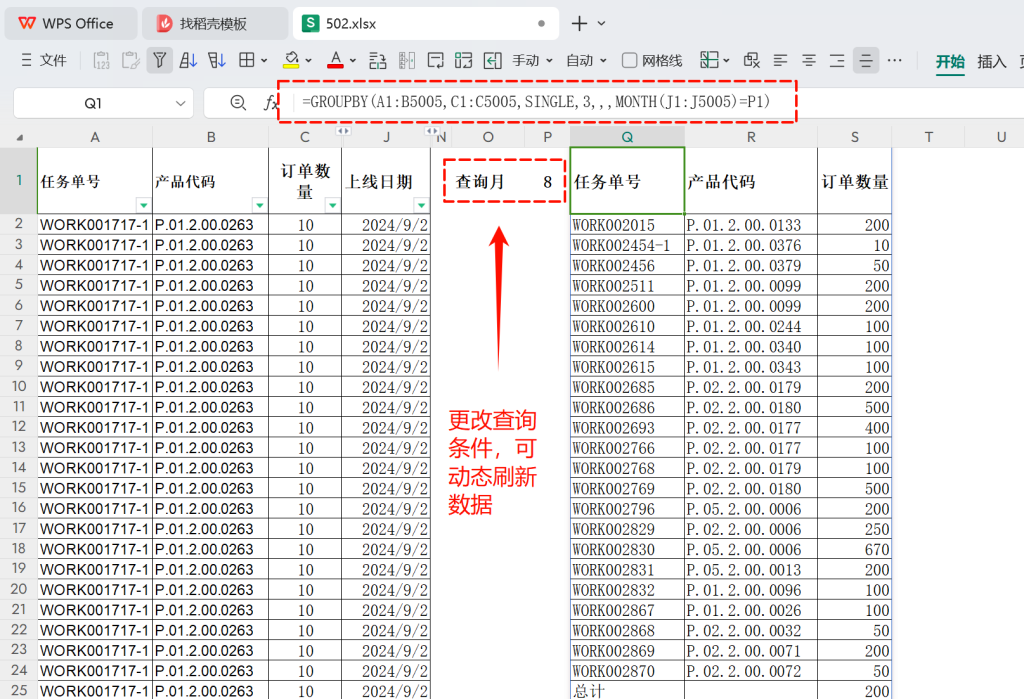Select cell WORK002870
Viewport: 1024px width, 699px height.
click(x=627, y=670)
